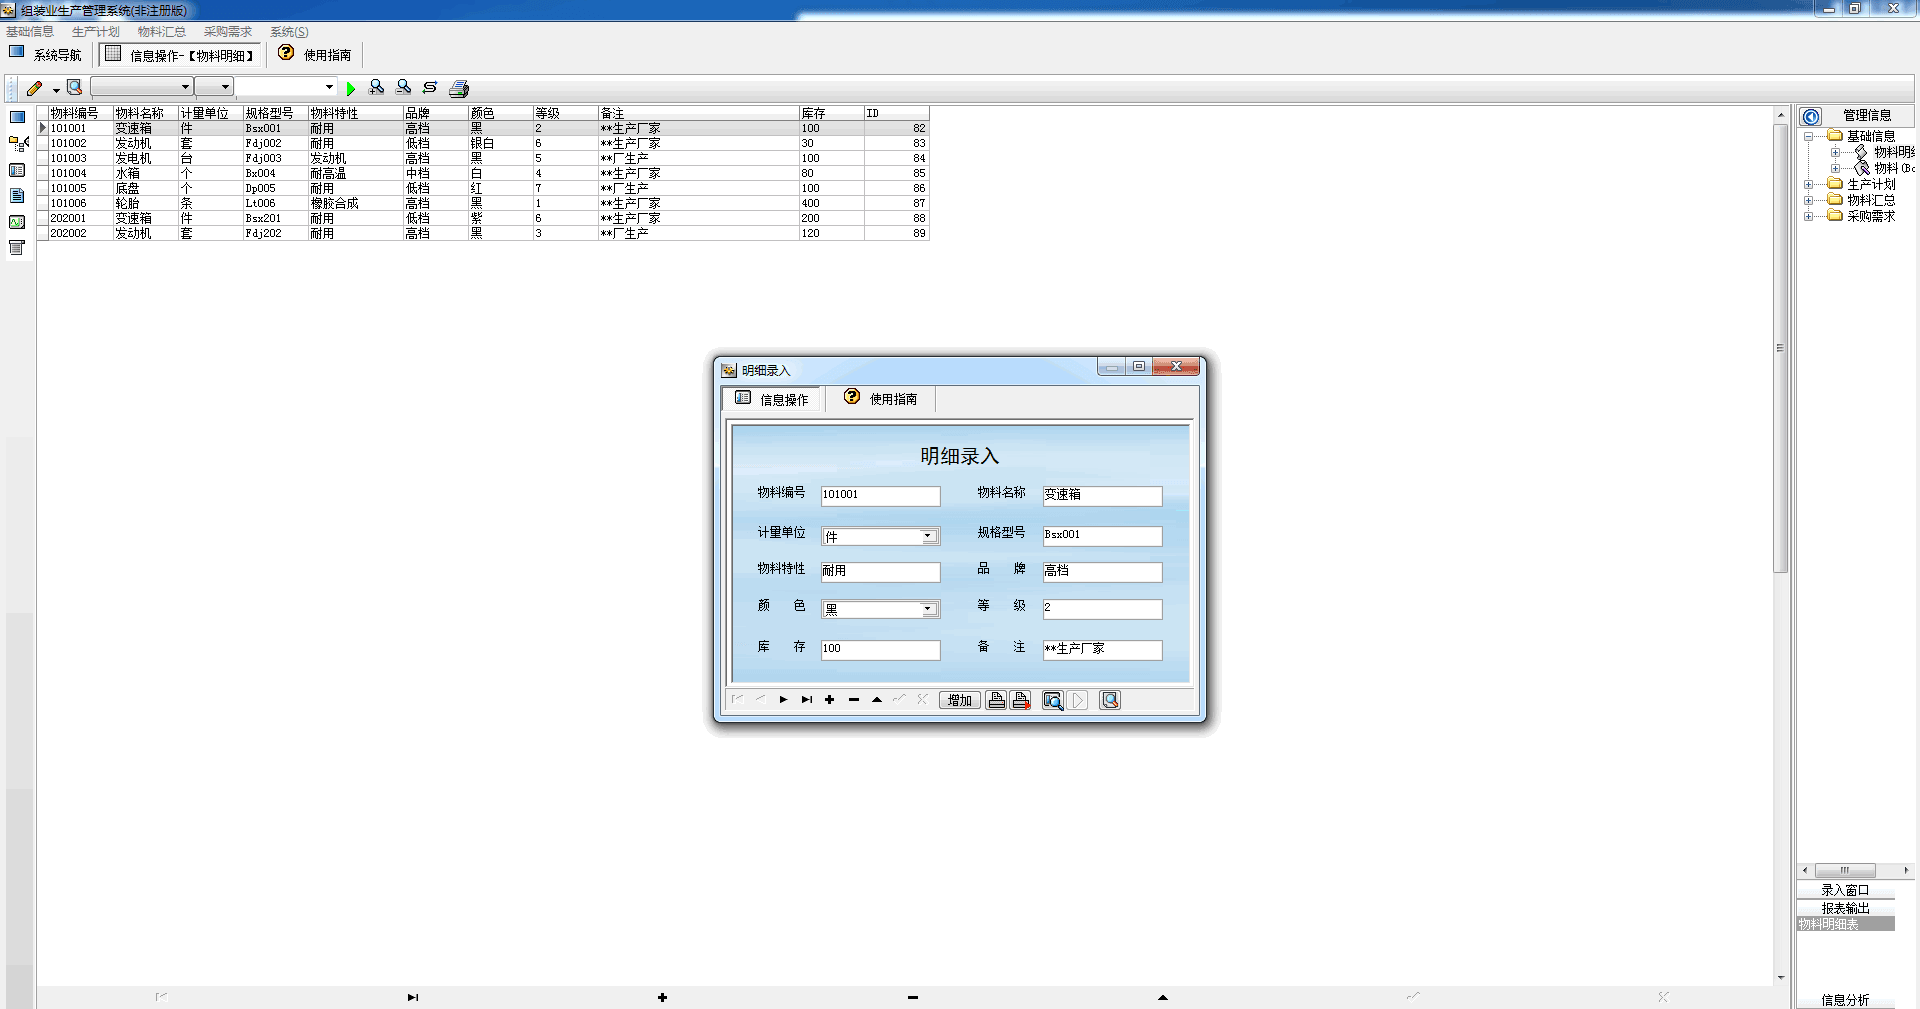Switch to 系统导航 tab

46,55
